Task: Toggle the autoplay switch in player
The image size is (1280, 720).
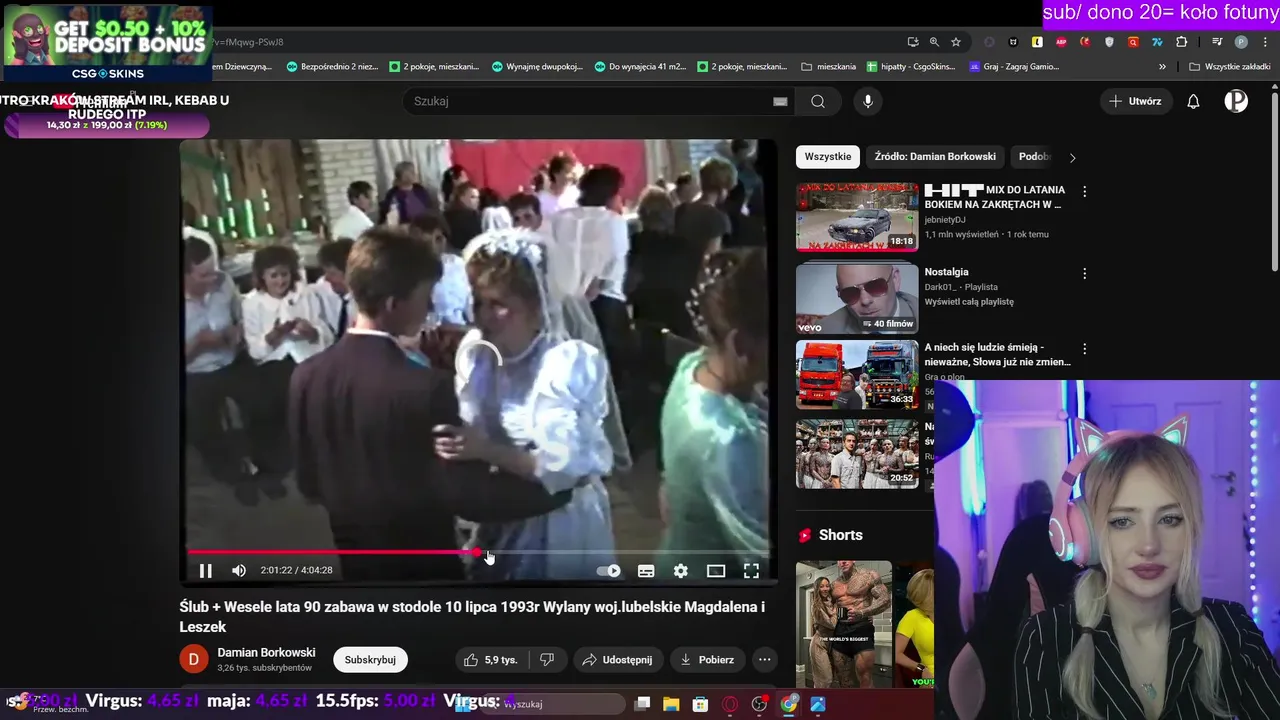Action: pyautogui.click(x=609, y=571)
